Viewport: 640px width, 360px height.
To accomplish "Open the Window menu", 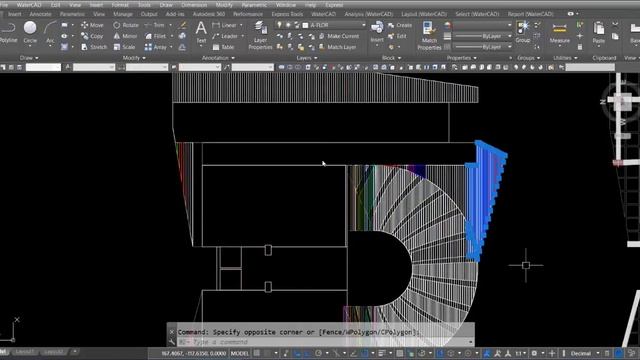I will [x=286, y=5].
